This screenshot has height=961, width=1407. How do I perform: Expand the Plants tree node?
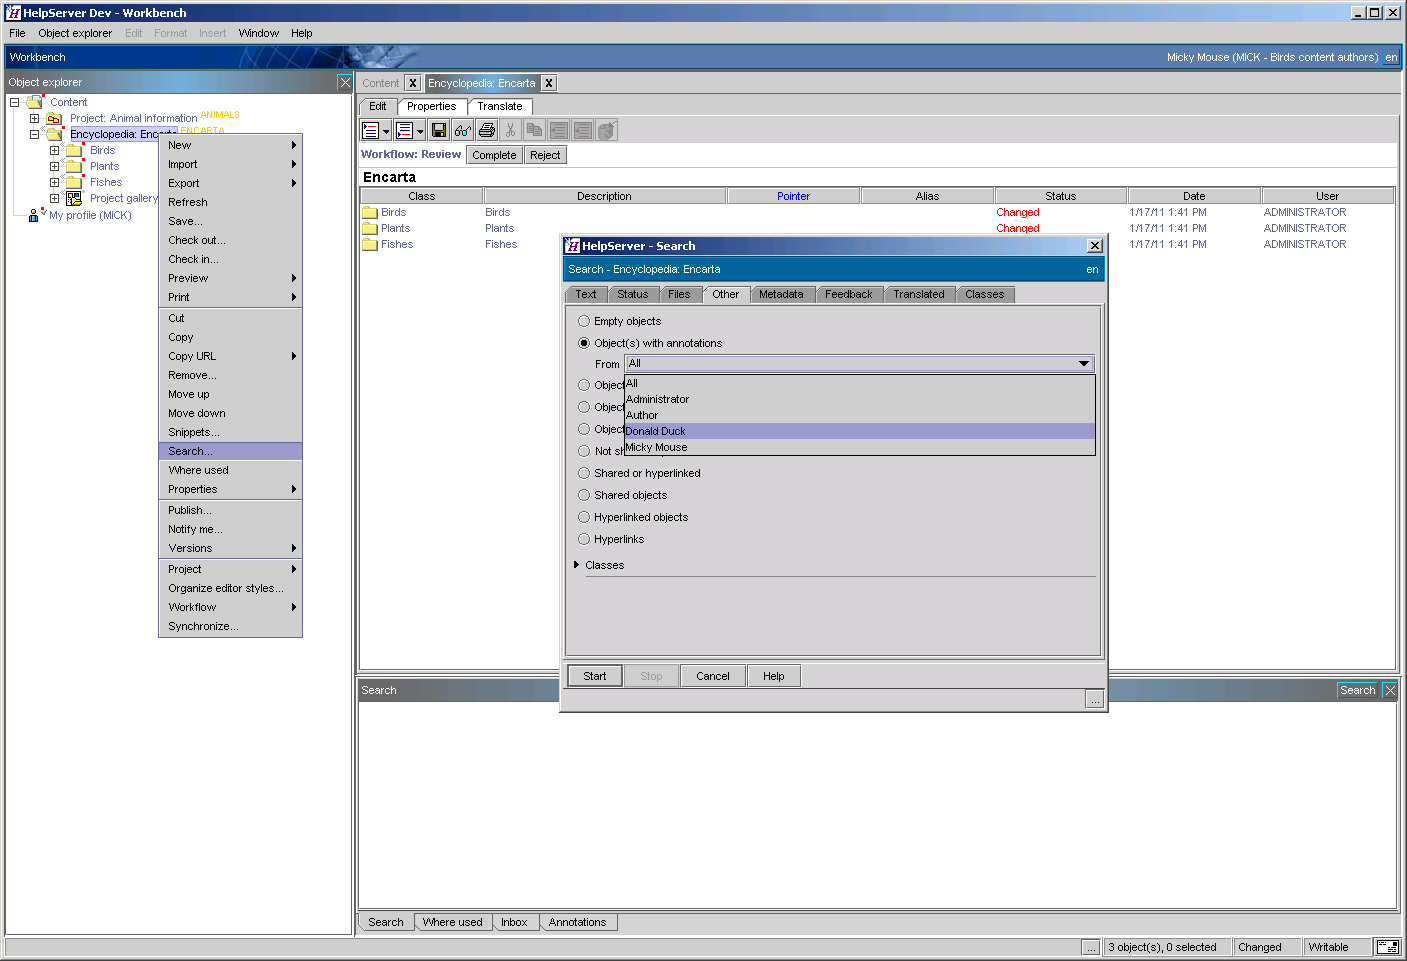coord(55,166)
